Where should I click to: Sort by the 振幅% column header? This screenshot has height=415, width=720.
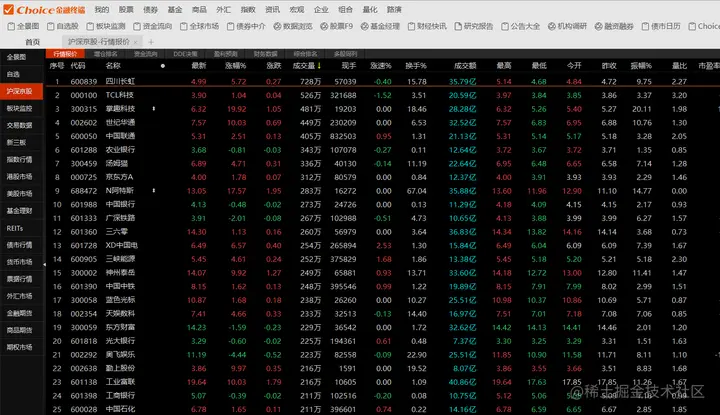click(x=641, y=66)
